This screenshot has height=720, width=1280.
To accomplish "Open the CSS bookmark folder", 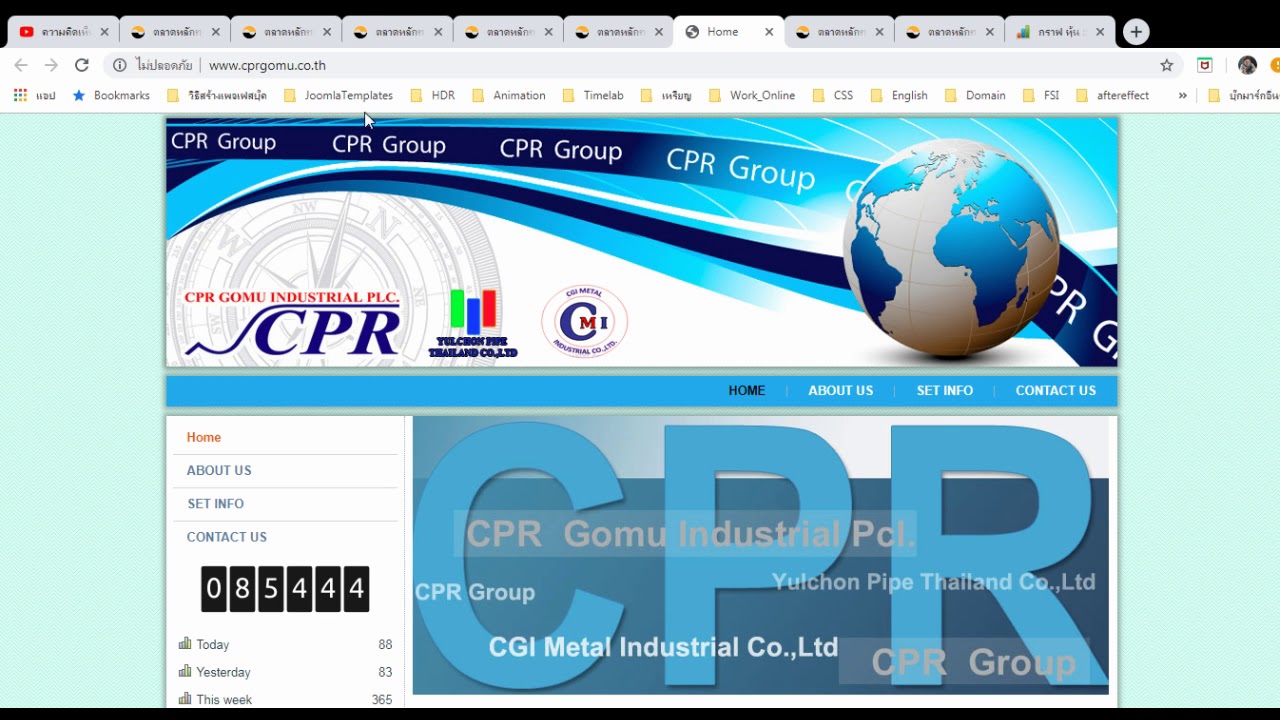I will tap(832, 95).
